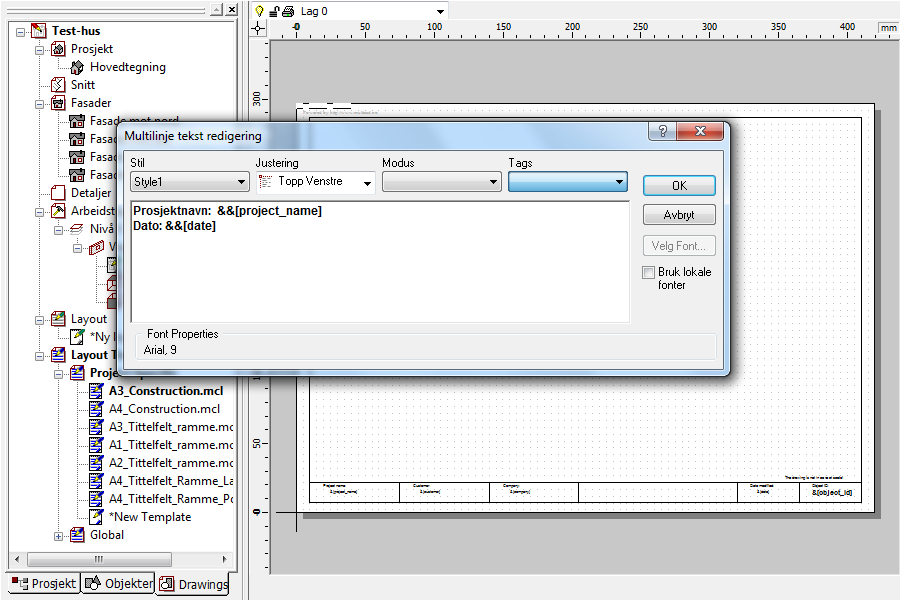The height and width of the screenshot is (600, 900).
Task: Click the Fasader facade icon
Action: (x=58, y=103)
